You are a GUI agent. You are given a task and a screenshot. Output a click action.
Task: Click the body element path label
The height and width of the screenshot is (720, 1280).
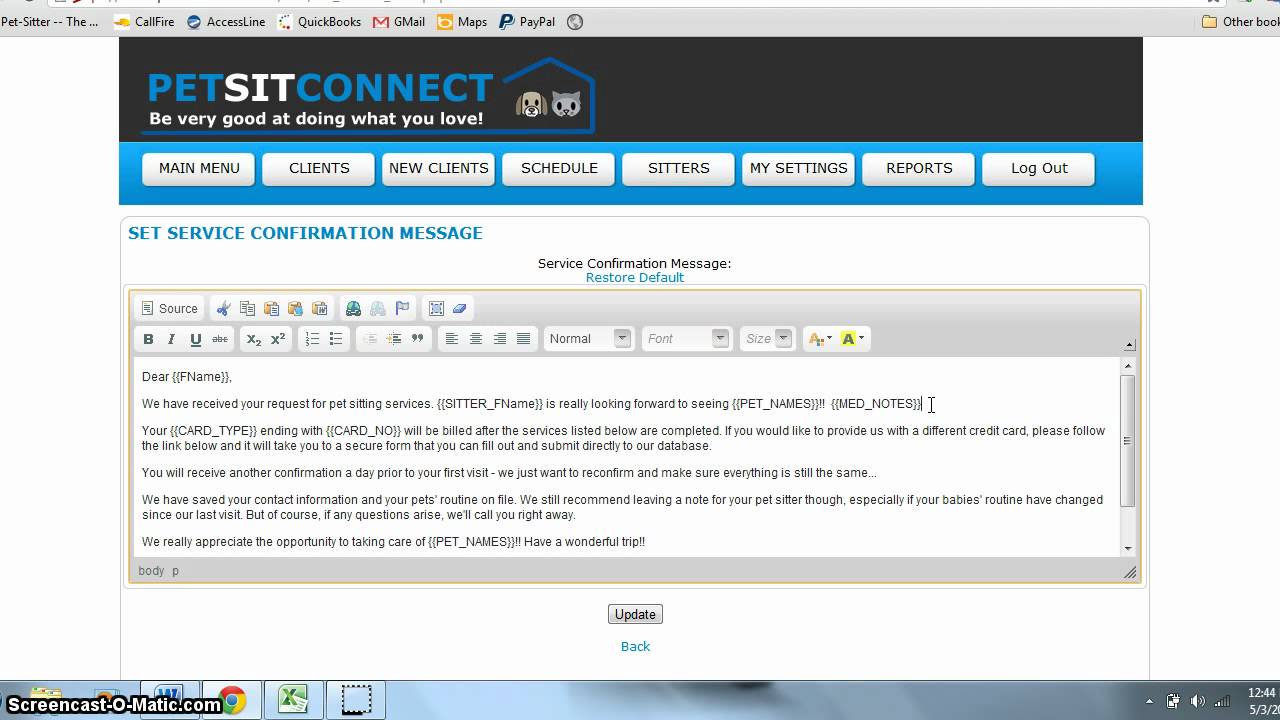click(152, 571)
